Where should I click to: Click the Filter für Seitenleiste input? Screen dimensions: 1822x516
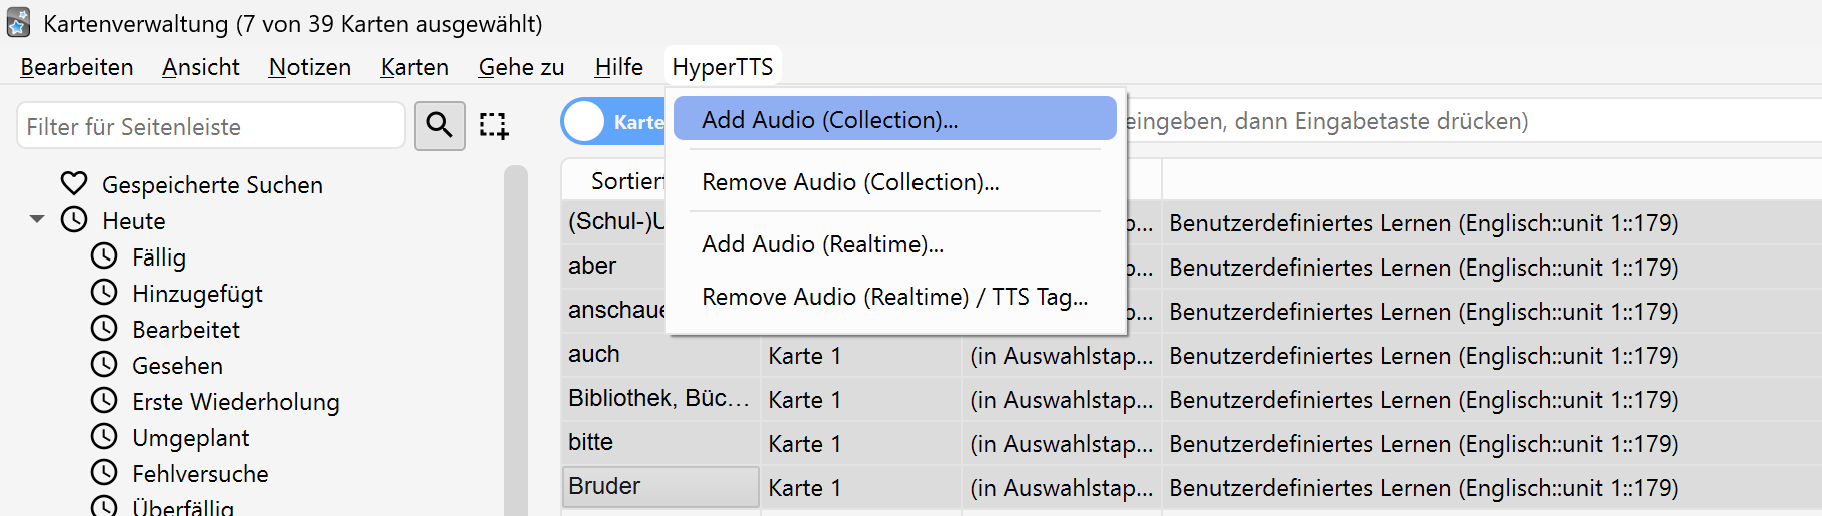[x=211, y=126]
